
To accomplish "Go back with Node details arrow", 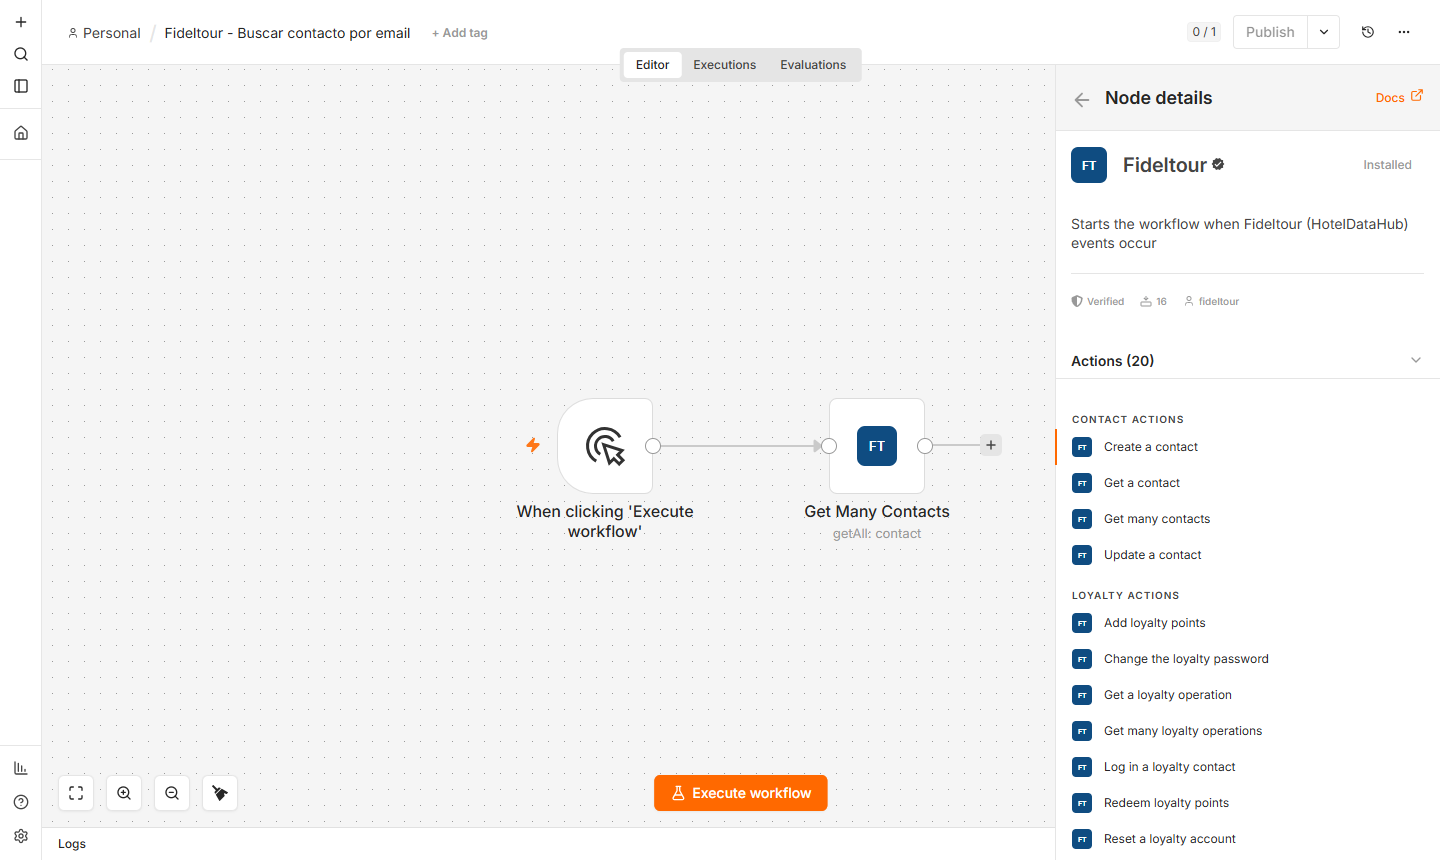I will [1081, 99].
